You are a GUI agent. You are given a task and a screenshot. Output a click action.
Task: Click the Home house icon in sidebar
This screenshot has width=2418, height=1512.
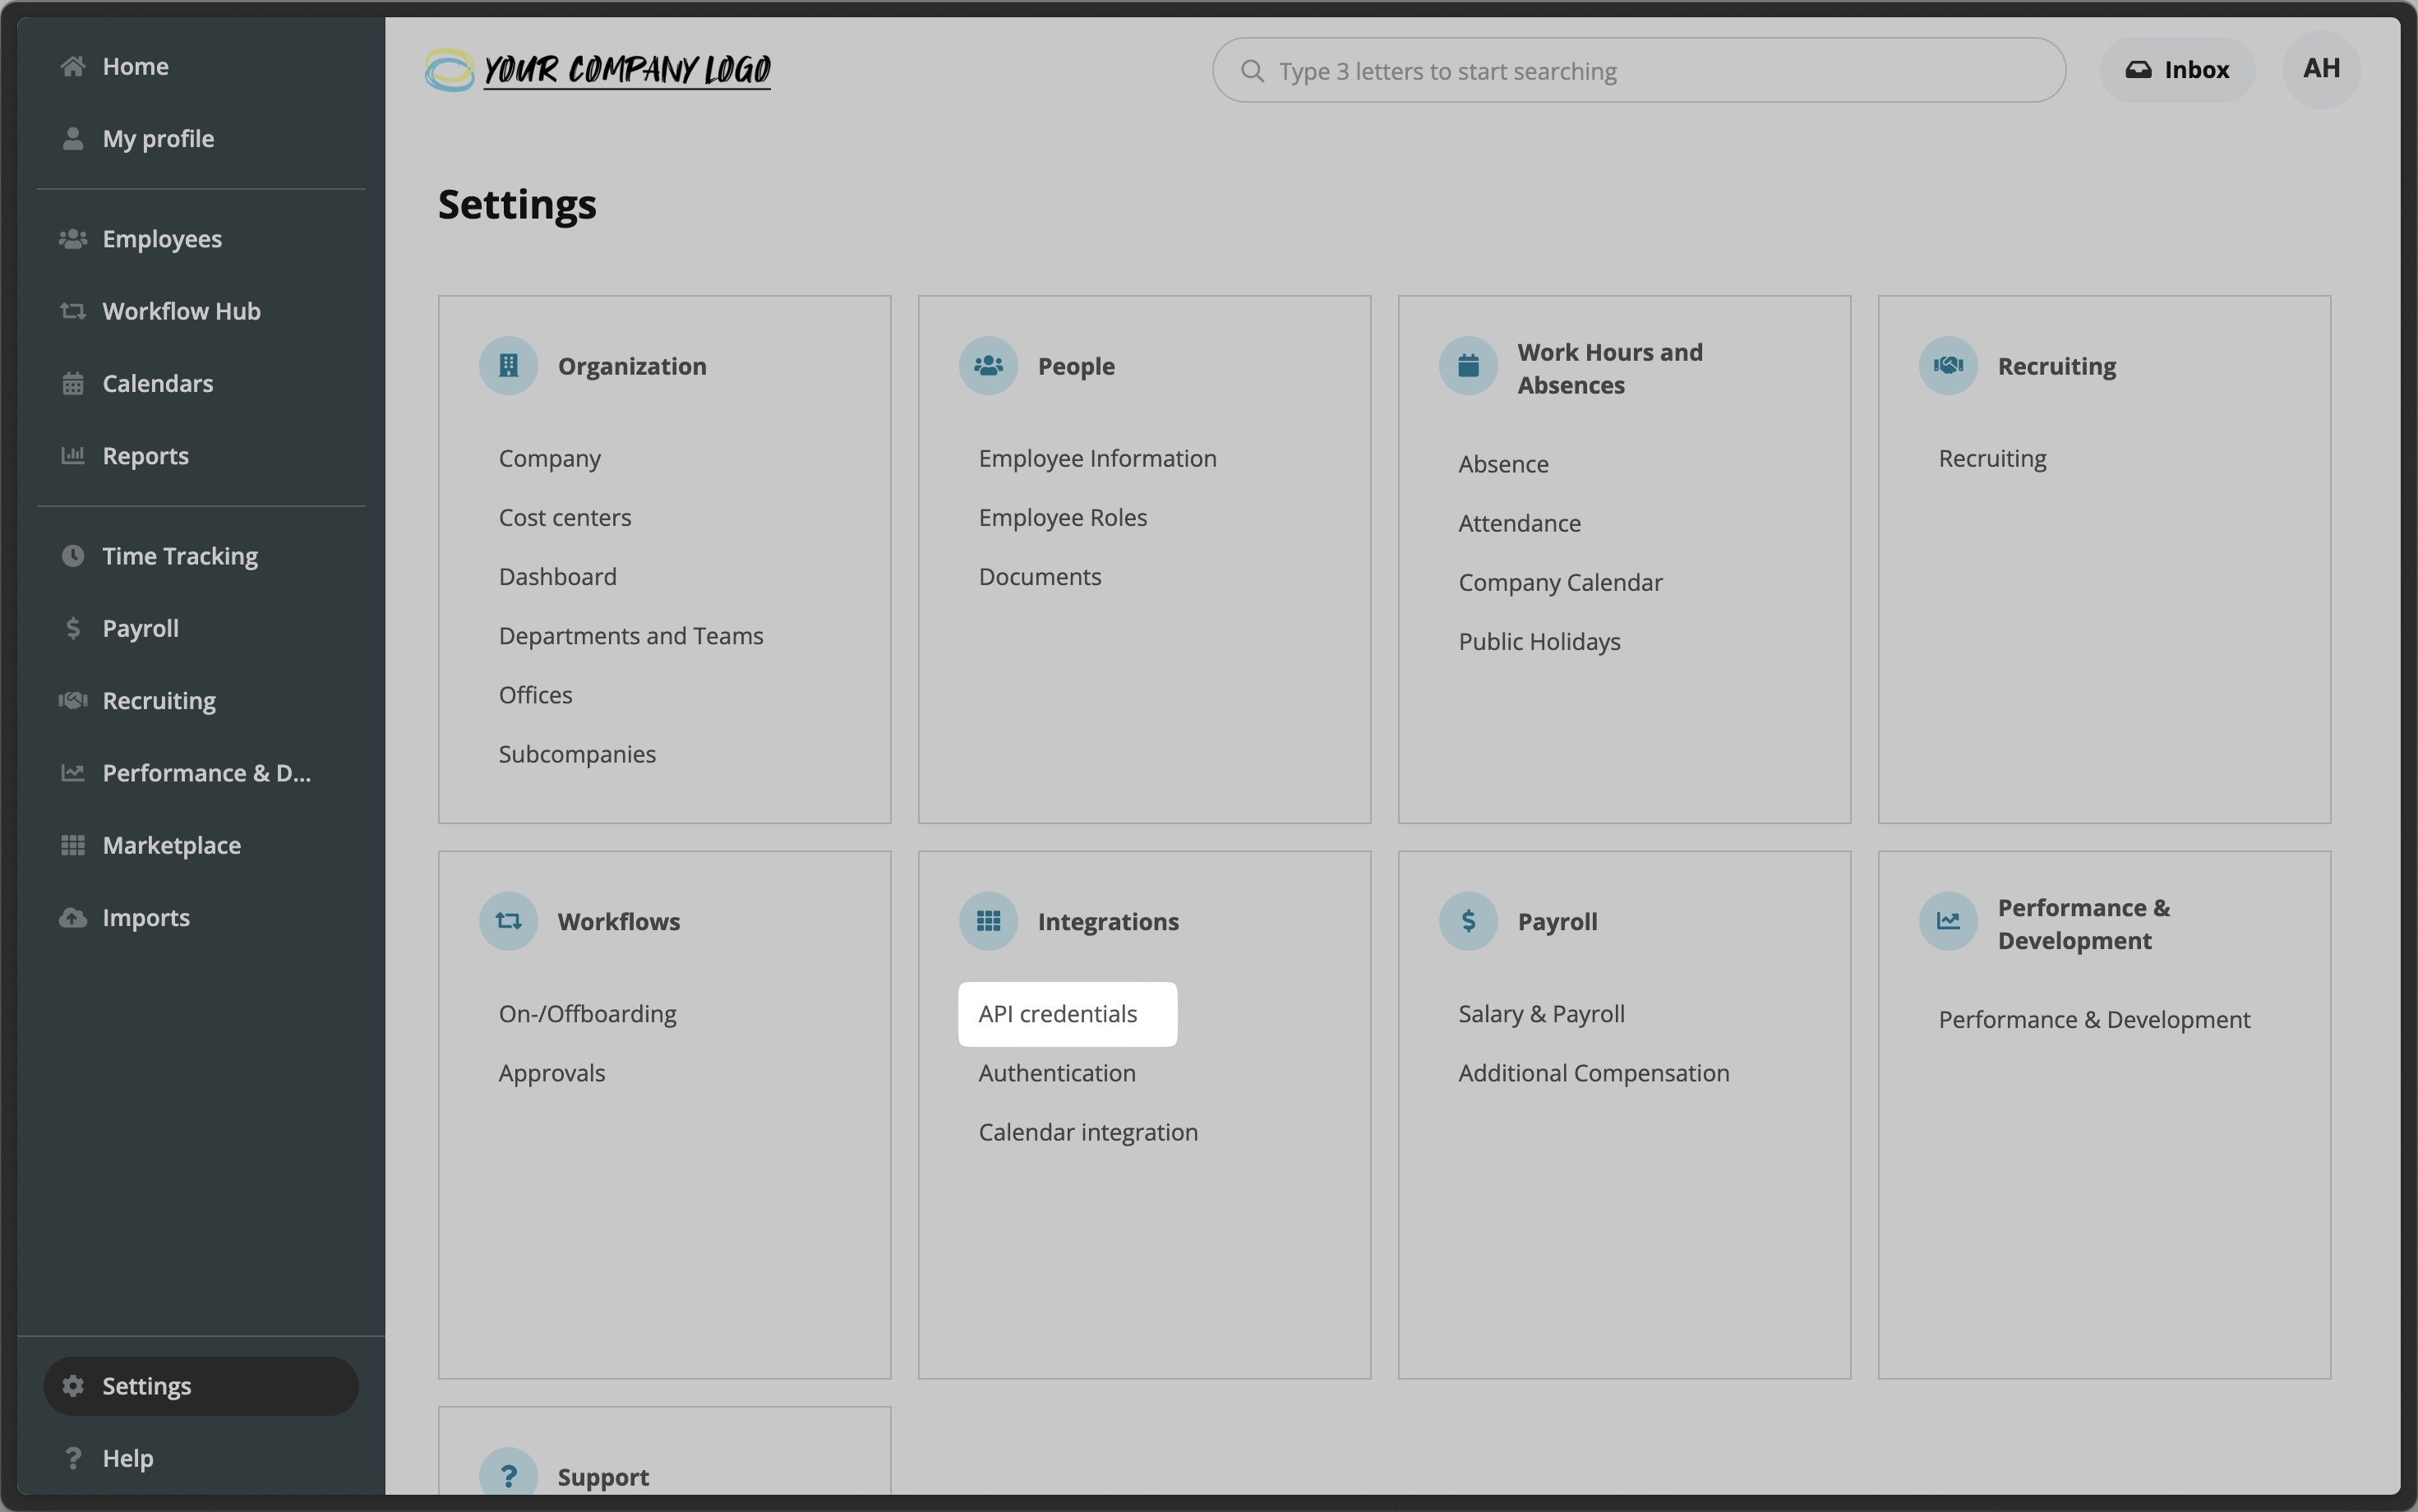[x=72, y=67]
